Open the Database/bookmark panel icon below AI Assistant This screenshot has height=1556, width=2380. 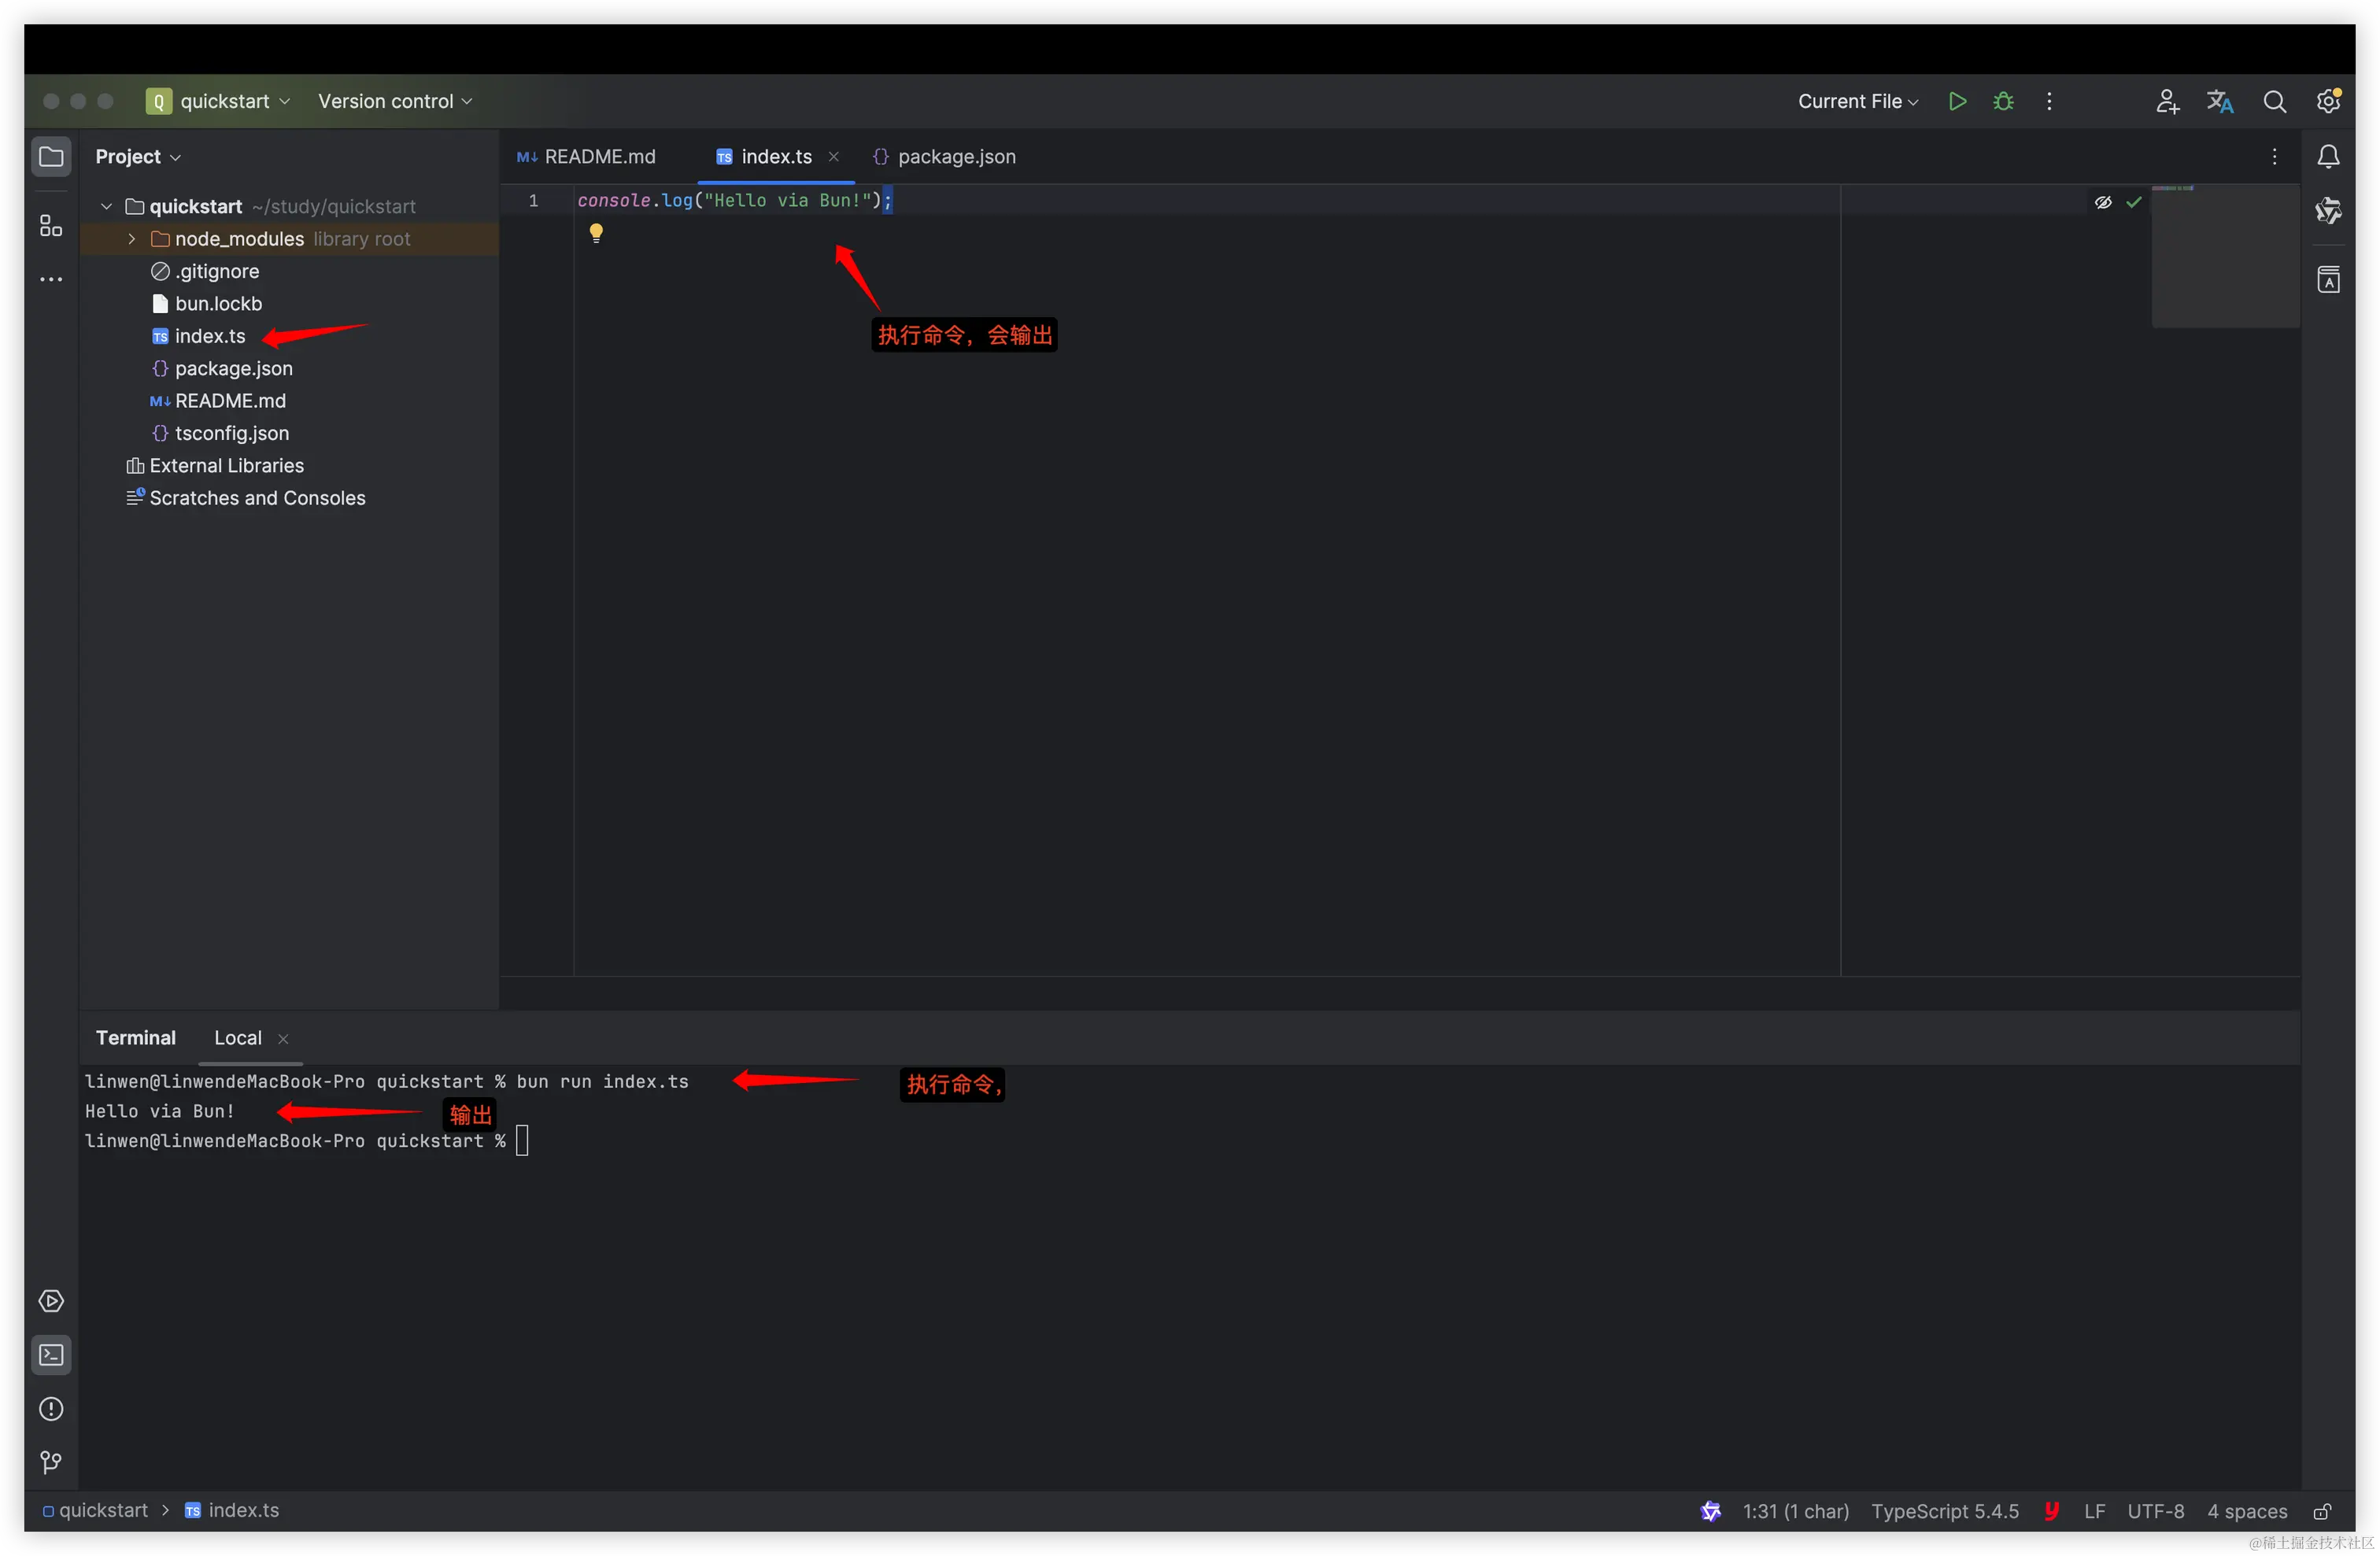click(2328, 279)
